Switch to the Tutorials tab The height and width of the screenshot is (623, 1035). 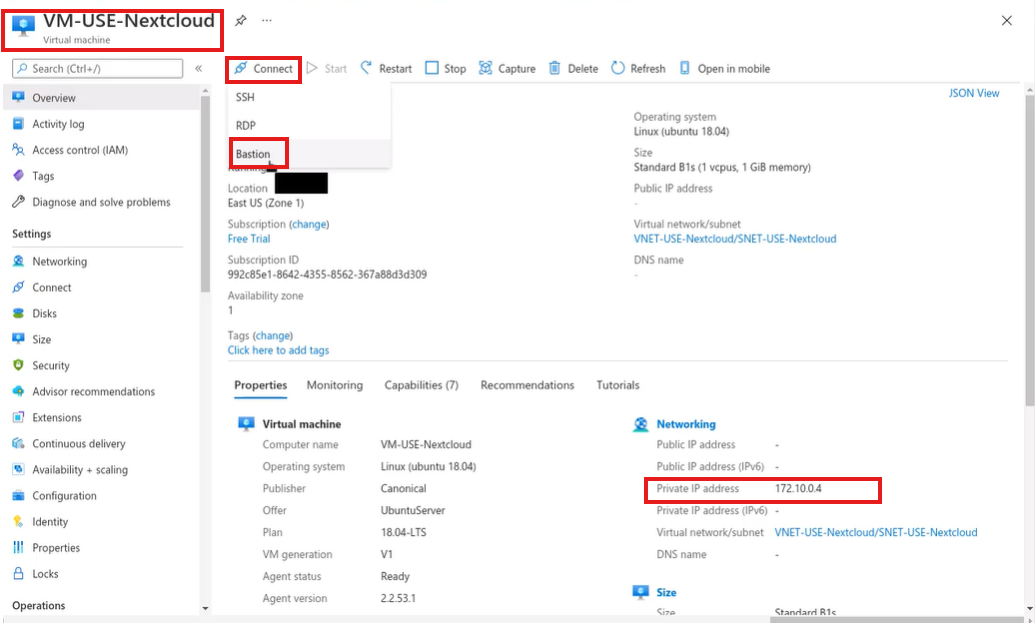click(618, 385)
